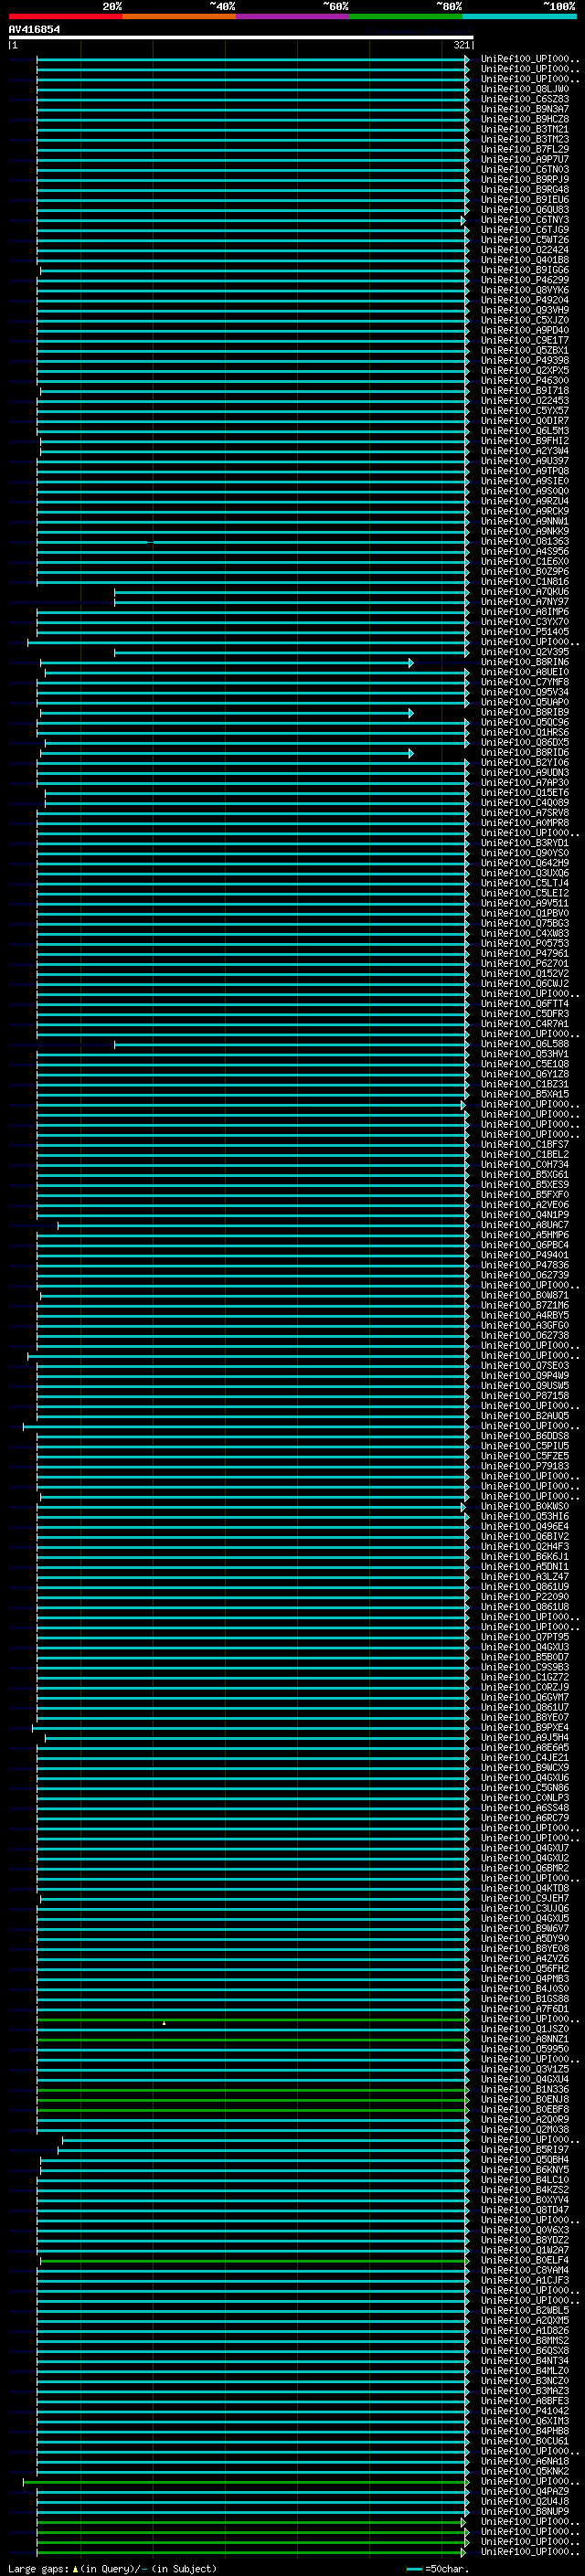Open hit UniRef100_B3TM21
The image size is (585, 2576).
pos(525,129)
